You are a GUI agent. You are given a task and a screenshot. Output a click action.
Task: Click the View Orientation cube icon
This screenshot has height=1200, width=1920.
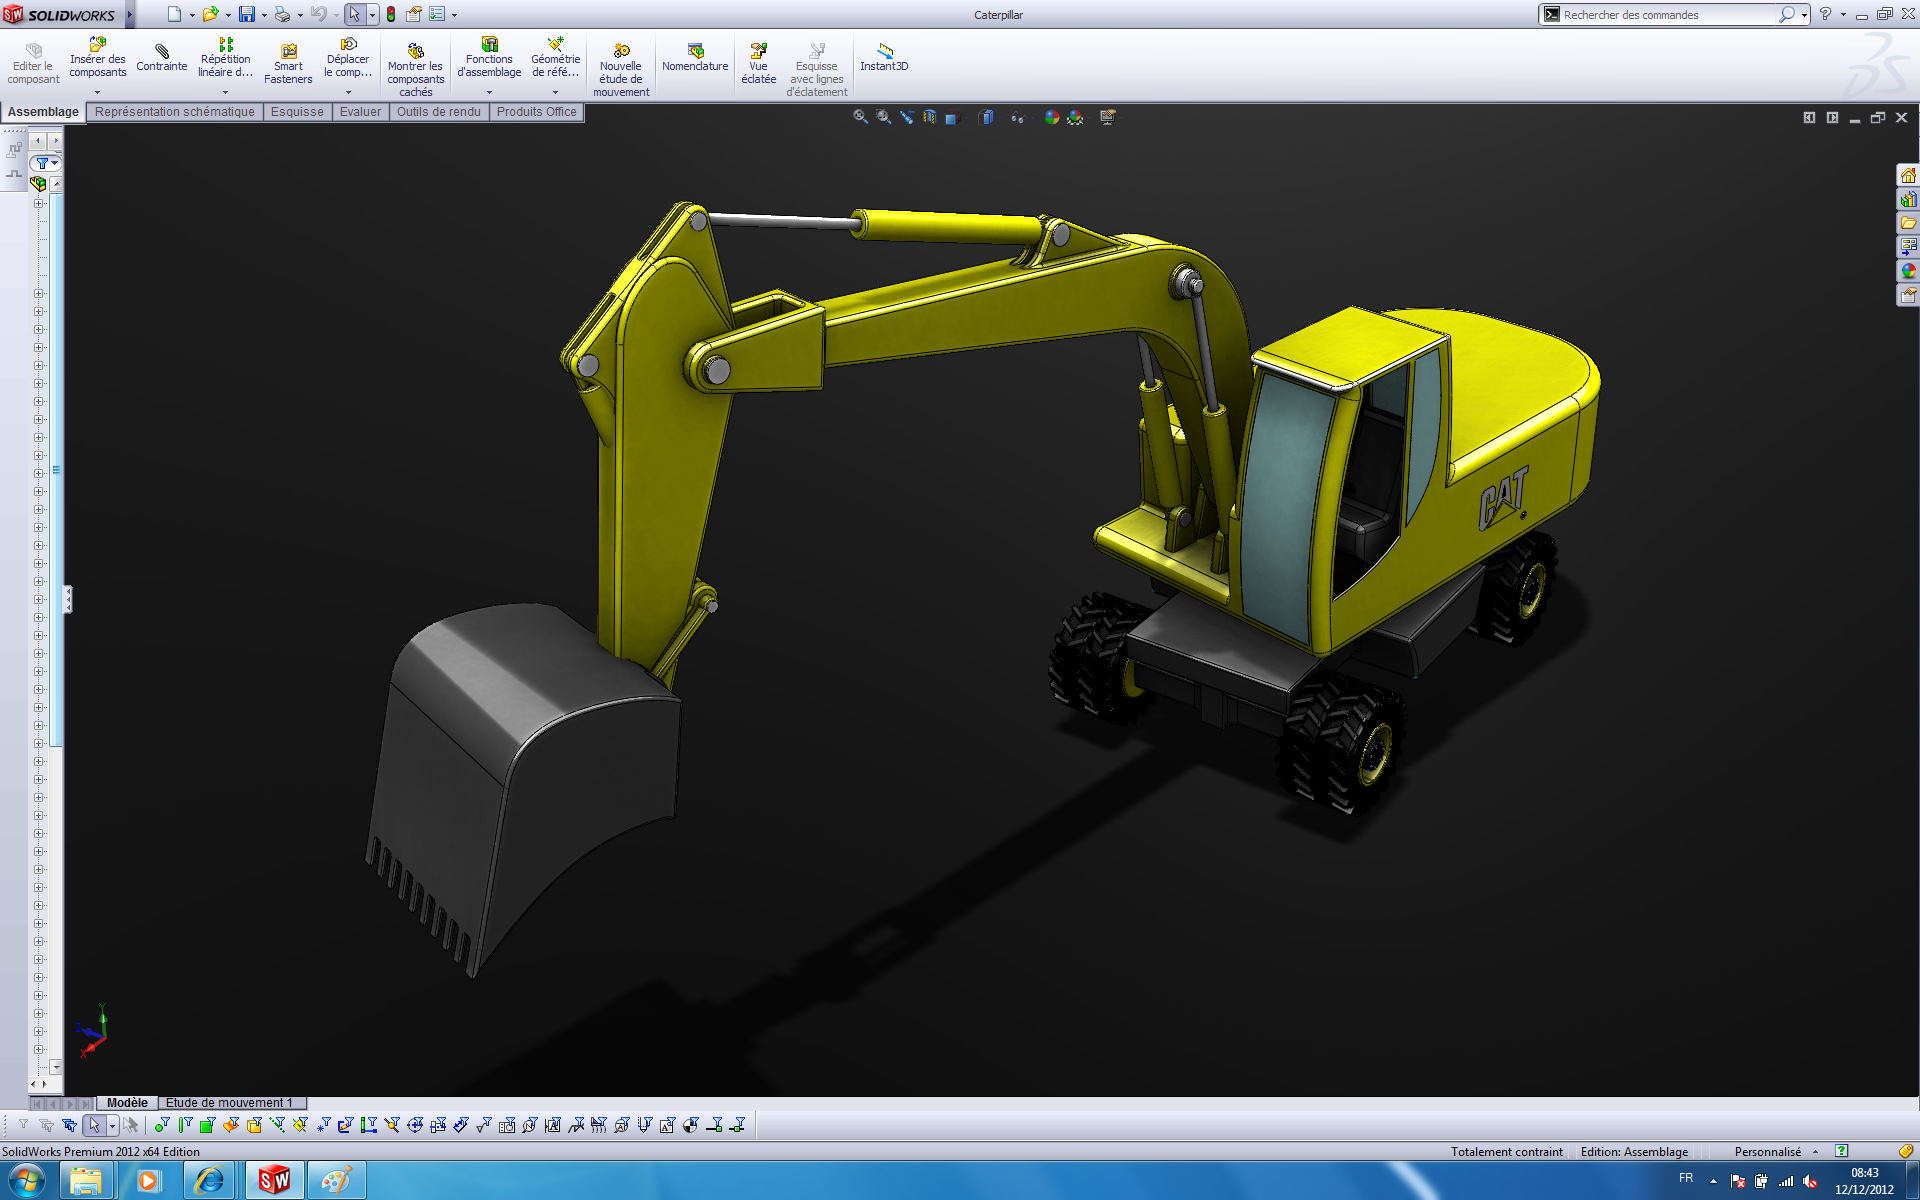coord(953,117)
